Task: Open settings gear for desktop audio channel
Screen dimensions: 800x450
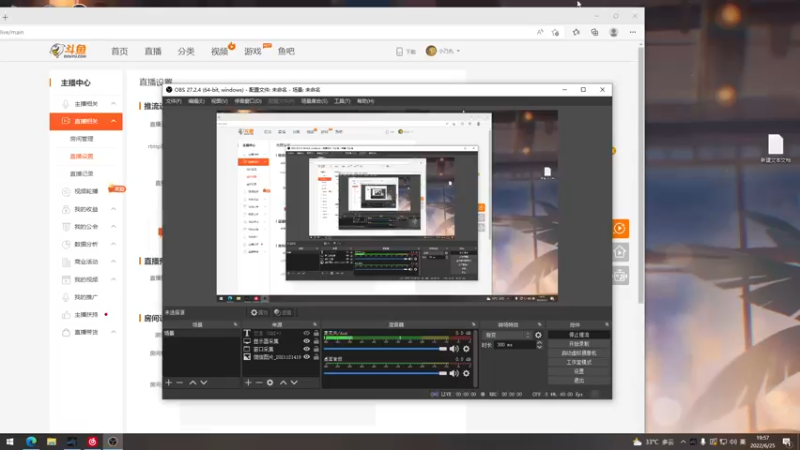Action: [x=466, y=373]
